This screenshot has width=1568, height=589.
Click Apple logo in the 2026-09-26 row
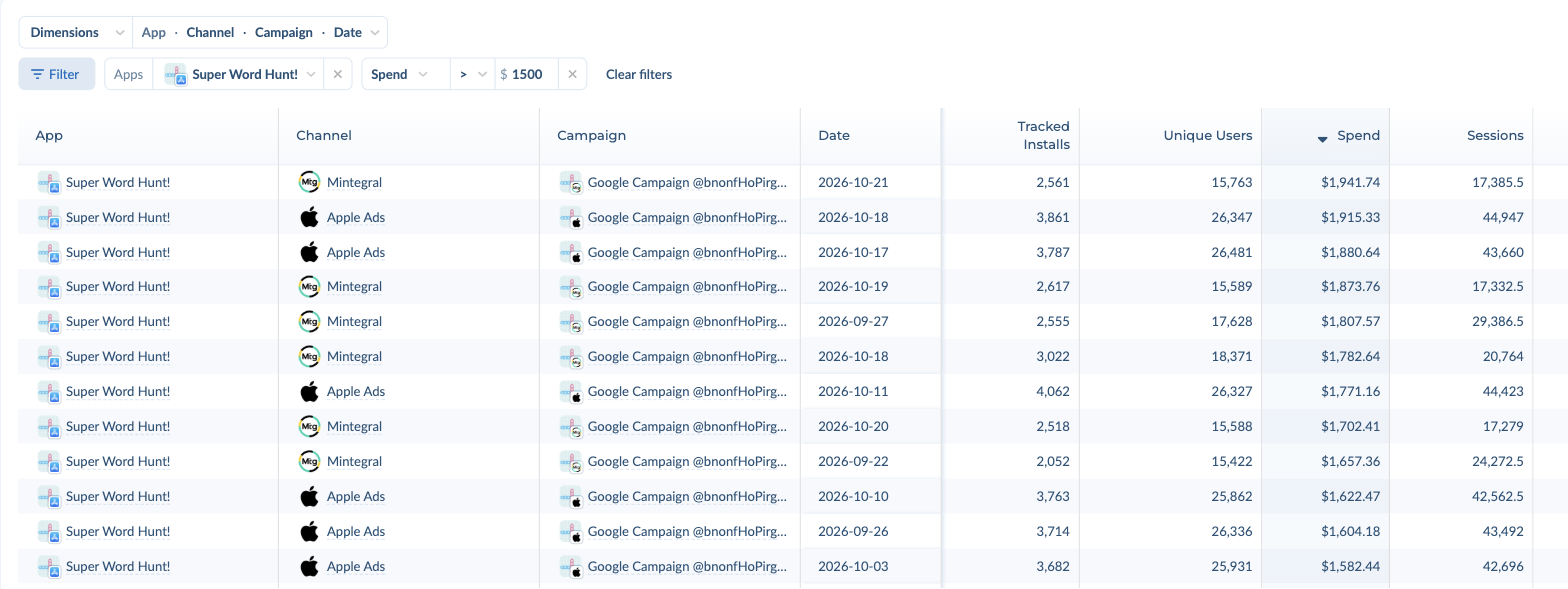point(309,531)
